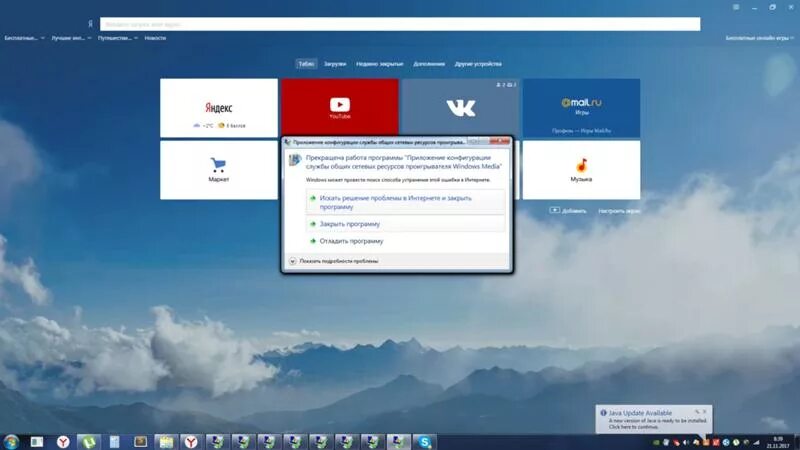Switch to the Загрузки tab
This screenshot has height=450, width=800.
coord(335,64)
